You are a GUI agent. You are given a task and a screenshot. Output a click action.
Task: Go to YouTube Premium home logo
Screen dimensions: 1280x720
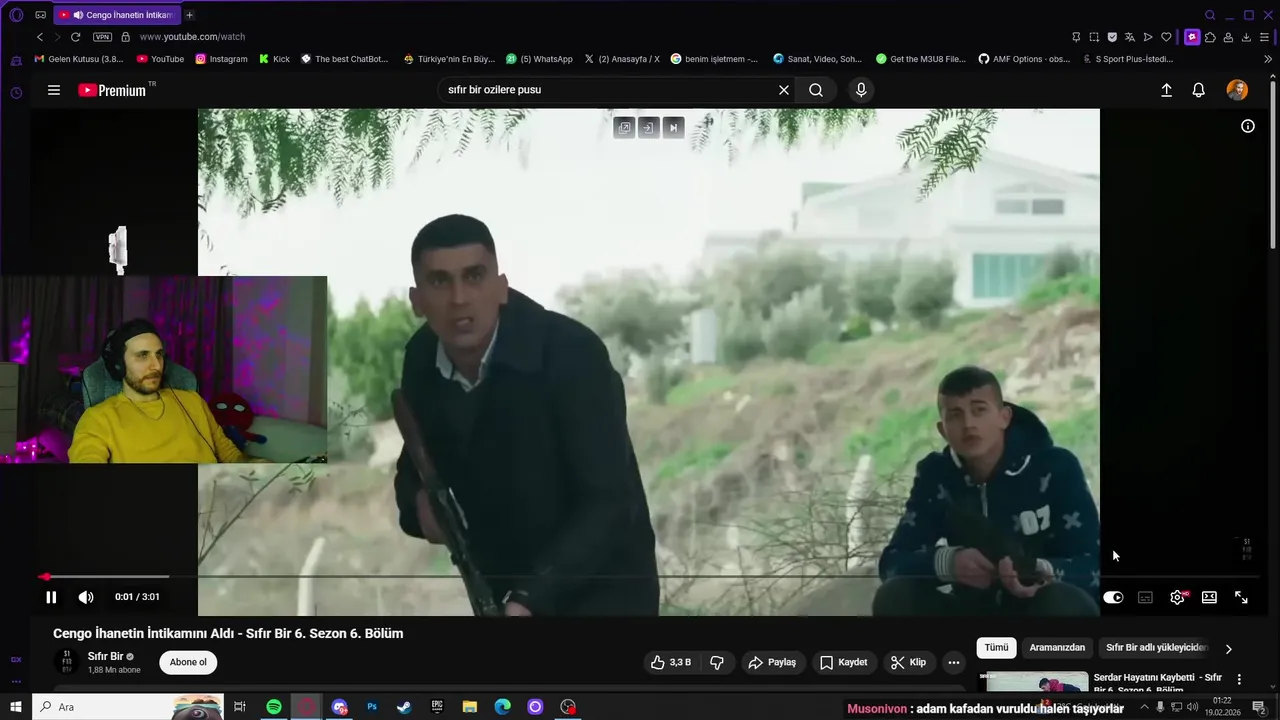tap(112, 90)
